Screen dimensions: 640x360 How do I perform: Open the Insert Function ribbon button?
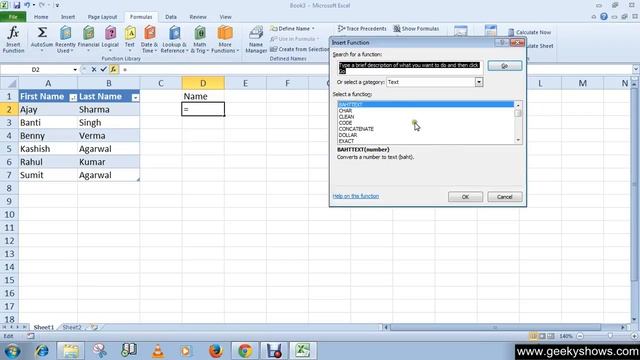click(x=13, y=39)
